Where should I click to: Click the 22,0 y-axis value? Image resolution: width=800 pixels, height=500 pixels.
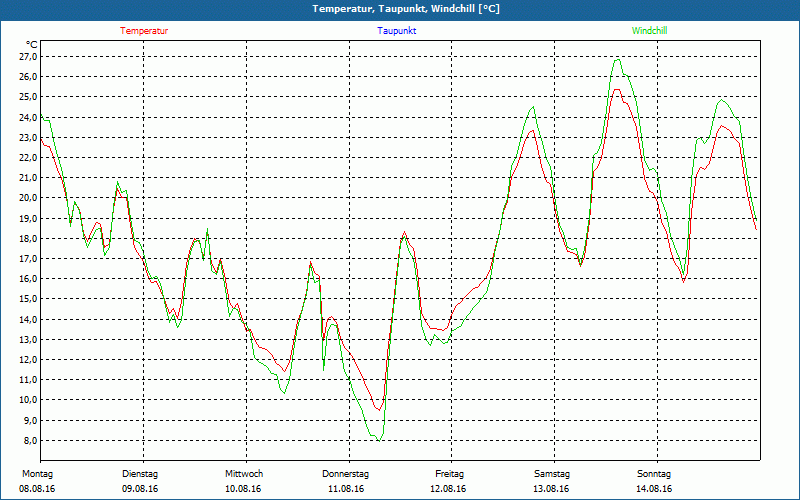(x=28, y=157)
